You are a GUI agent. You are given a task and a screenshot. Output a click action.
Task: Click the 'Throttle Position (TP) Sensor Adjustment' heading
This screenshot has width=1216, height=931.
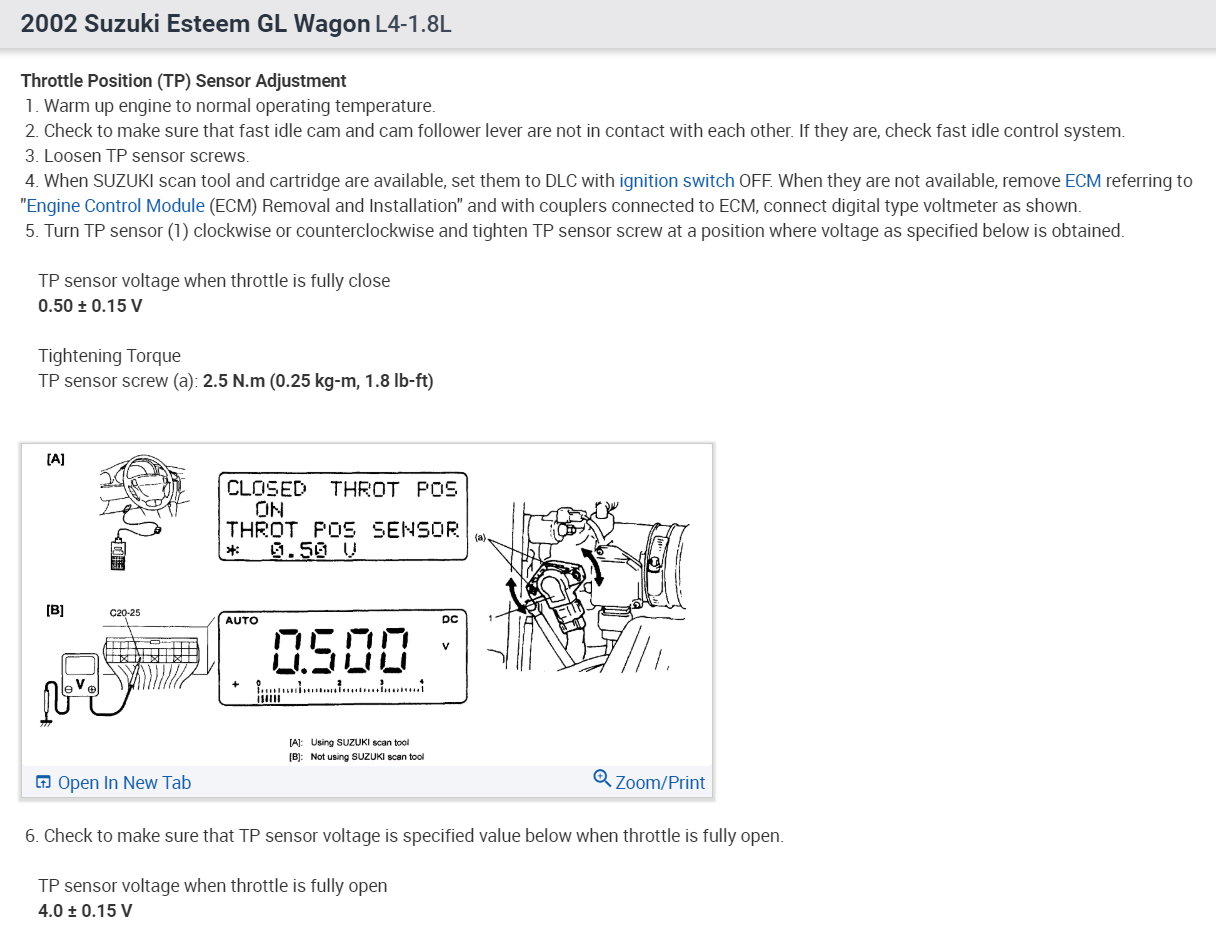coord(183,81)
